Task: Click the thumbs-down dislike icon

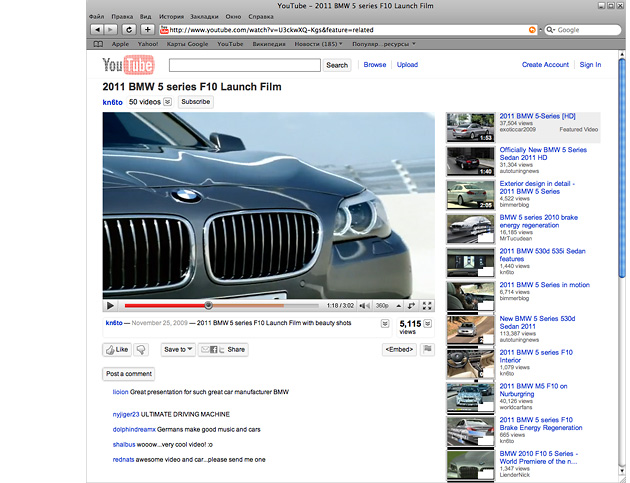Action: point(142,349)
